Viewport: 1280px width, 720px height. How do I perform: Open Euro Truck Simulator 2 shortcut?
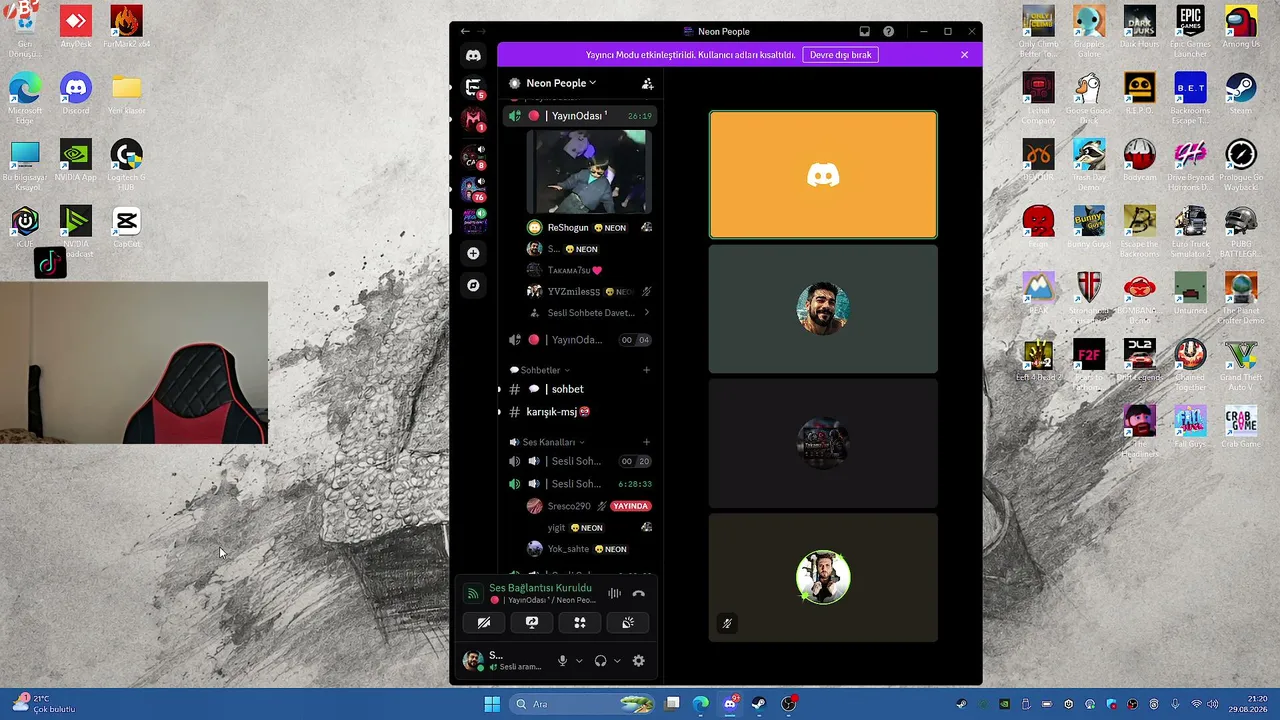coord(1190,231)
